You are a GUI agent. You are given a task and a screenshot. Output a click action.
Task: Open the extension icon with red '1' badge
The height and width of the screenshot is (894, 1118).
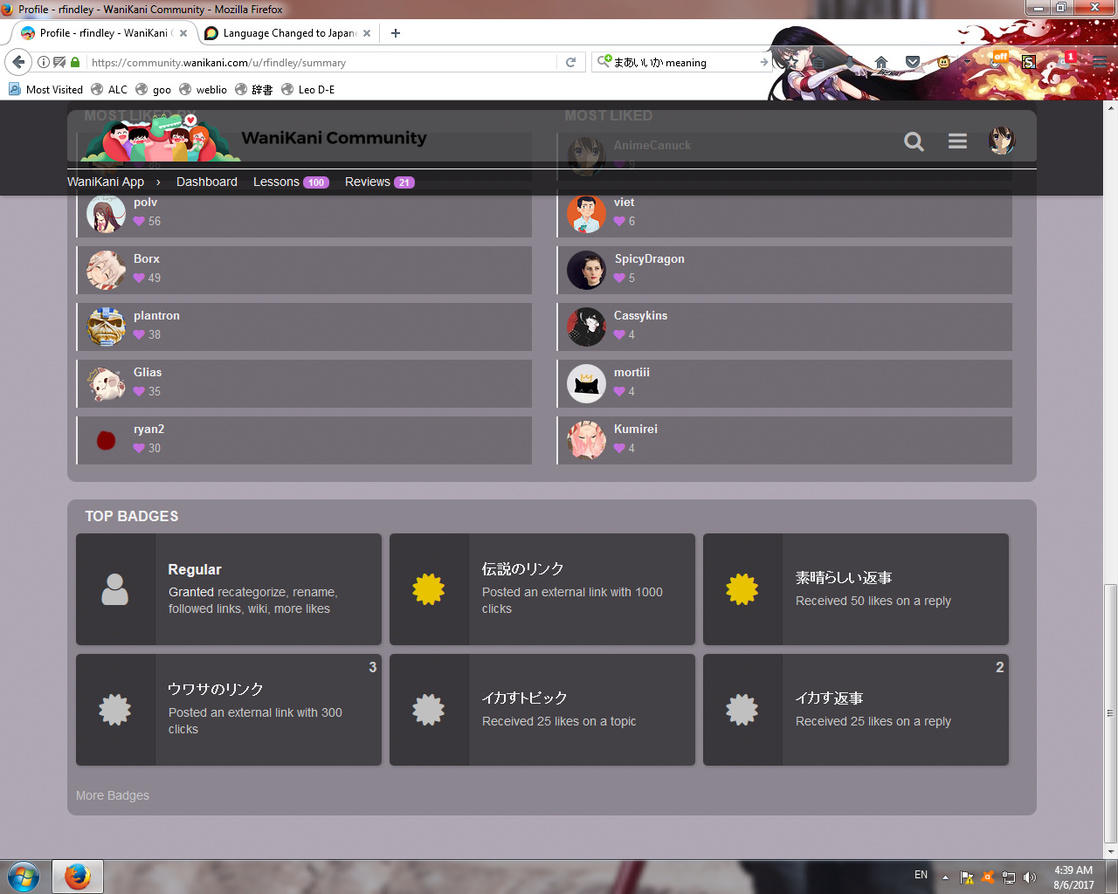click(1067, 60)
